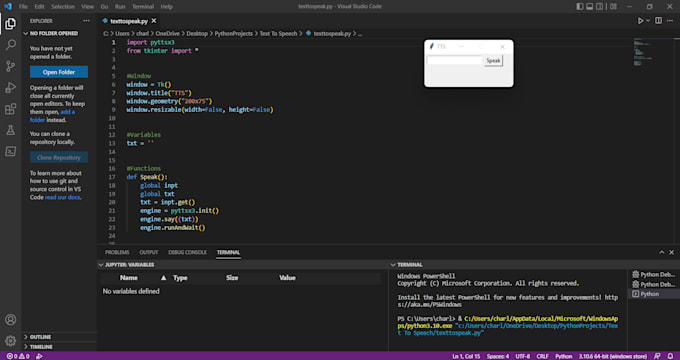Open the terminal-like icon in activity bar
The width and height of the screenshot is (680, 360).
coord(10,151)
